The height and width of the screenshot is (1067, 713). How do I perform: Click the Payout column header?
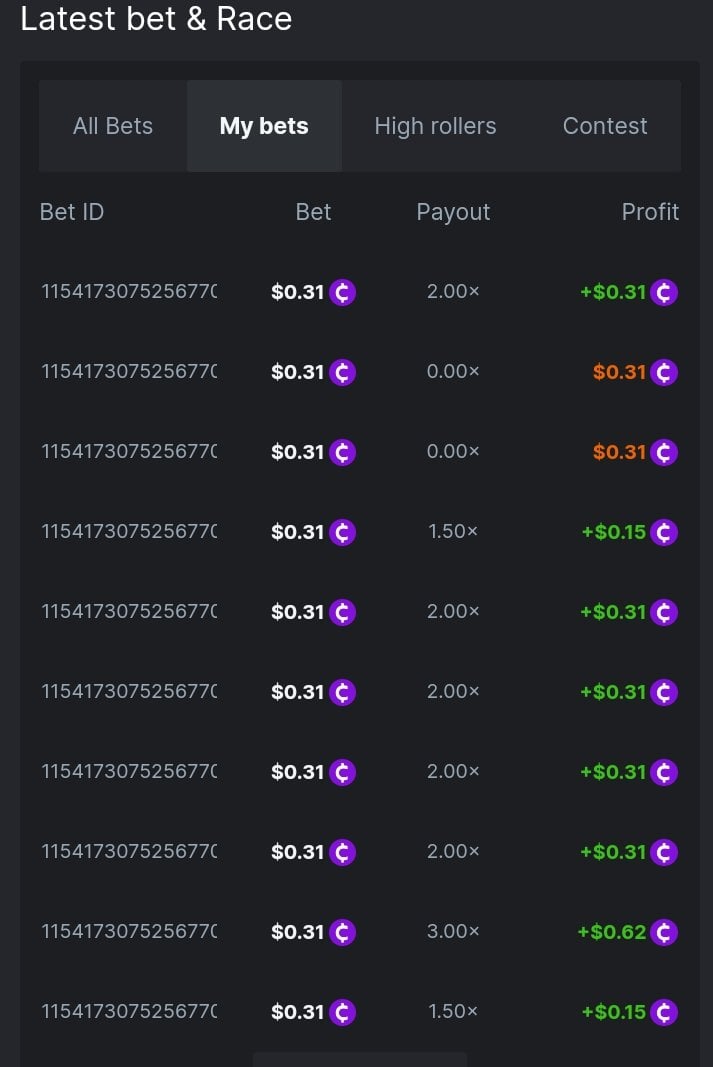[453, 212]
